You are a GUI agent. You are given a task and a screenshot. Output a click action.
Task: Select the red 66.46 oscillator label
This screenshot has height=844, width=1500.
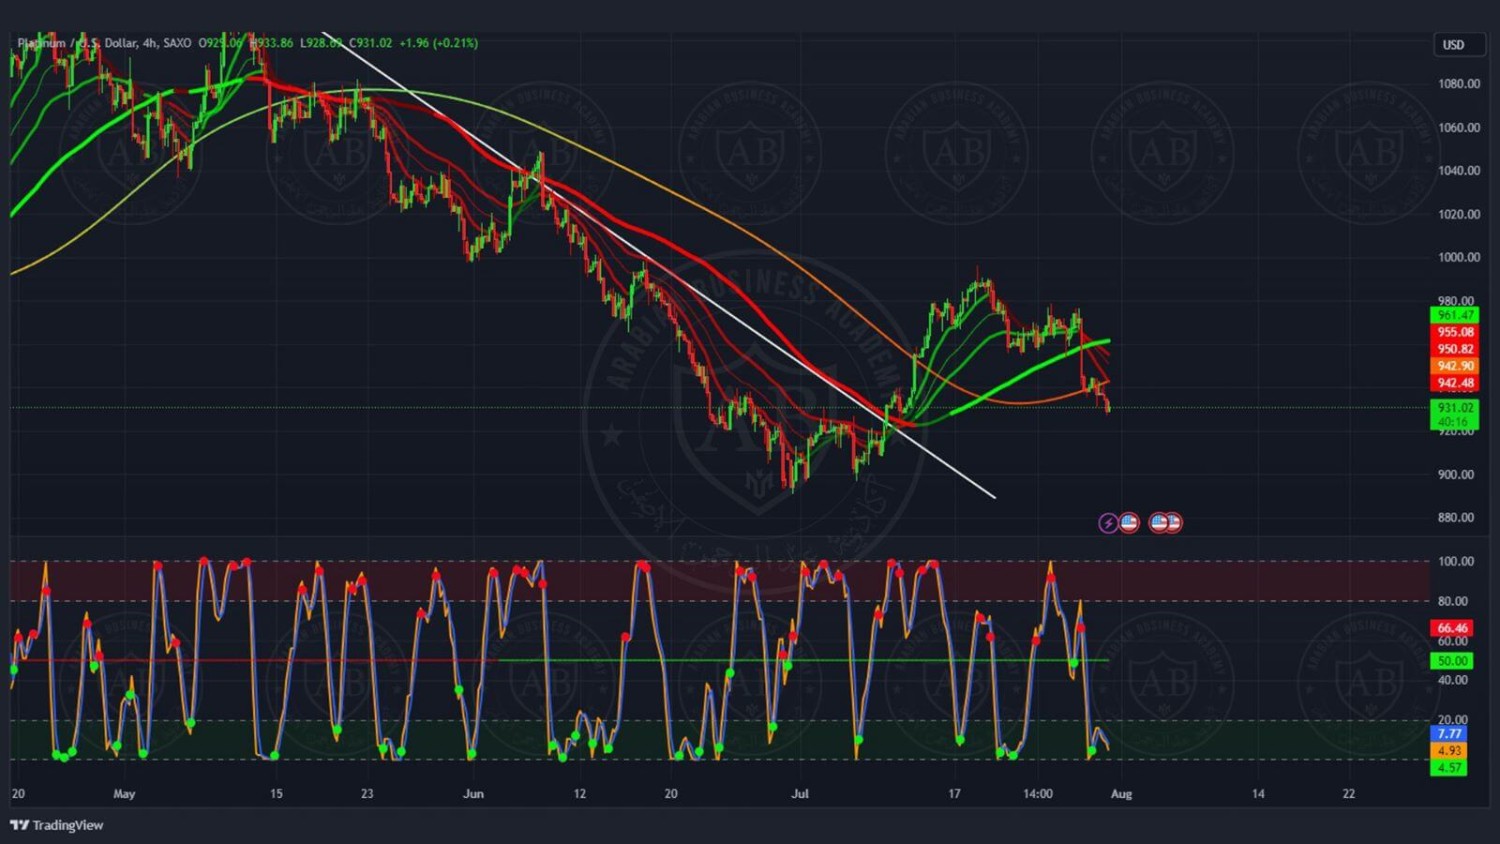pyautogui.click(x=1452, y=628)
